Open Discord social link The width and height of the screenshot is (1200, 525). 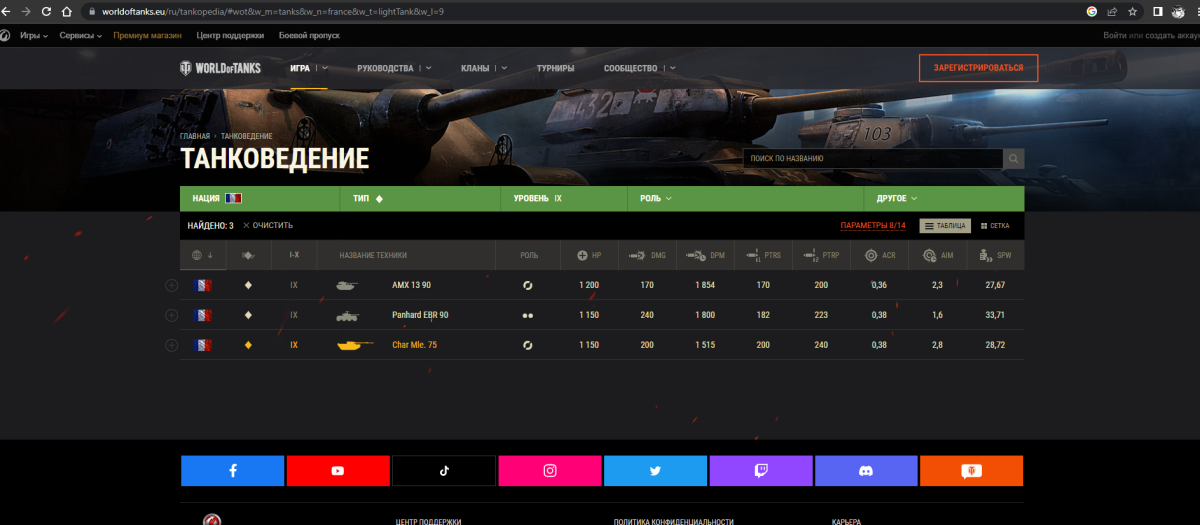coord(866,470)
